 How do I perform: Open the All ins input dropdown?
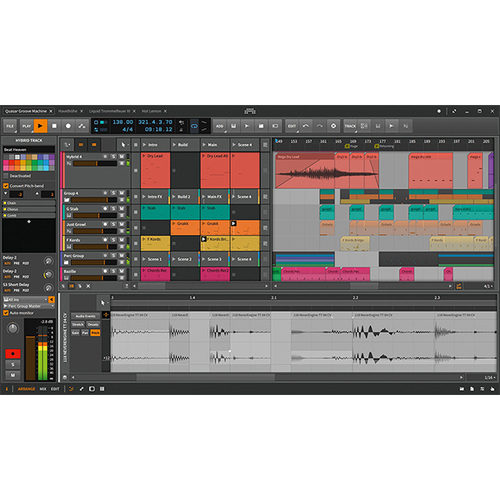coord(25,299)
